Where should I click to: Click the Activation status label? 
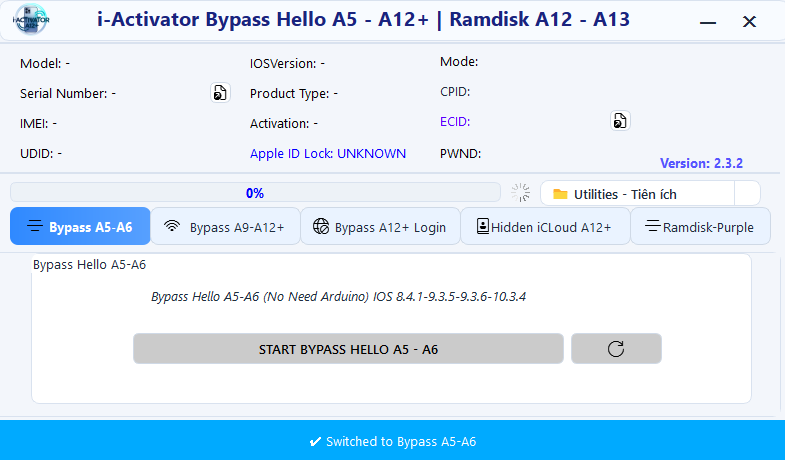click(x=284, y=124)
